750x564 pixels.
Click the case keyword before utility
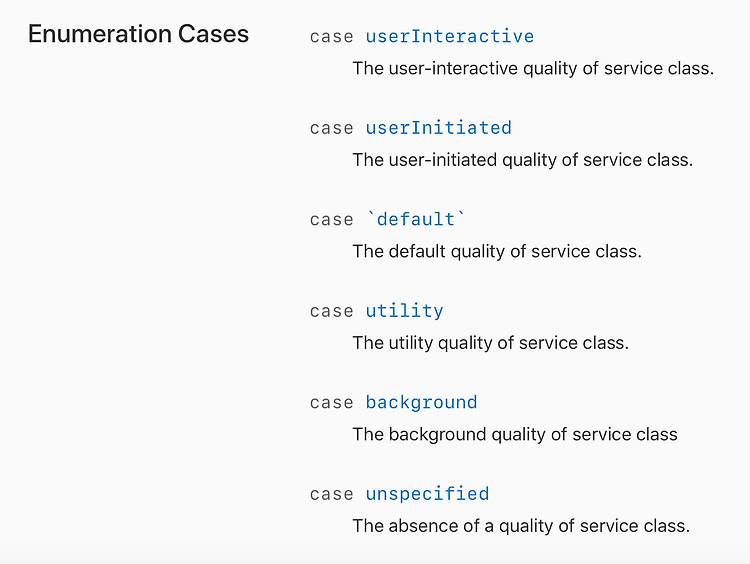point(331,311)
